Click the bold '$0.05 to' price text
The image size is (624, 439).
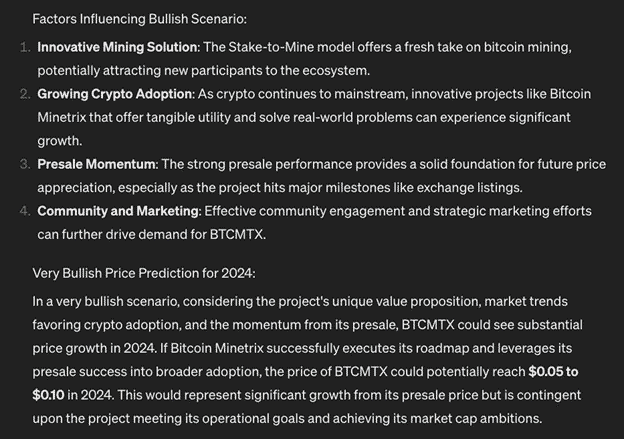[x=553, y=372]
